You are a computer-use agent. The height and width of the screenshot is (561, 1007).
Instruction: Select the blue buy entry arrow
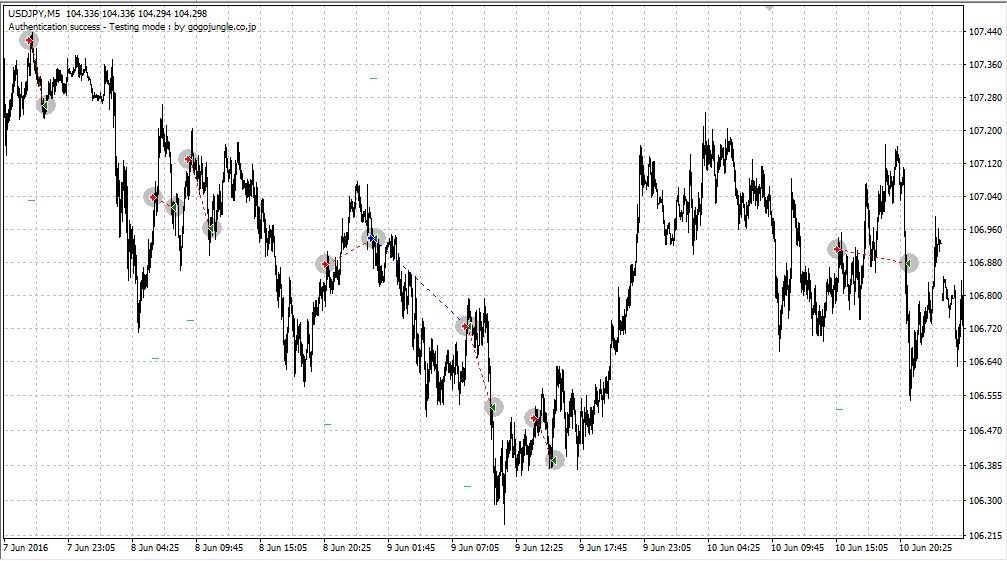tap(372, 238)
